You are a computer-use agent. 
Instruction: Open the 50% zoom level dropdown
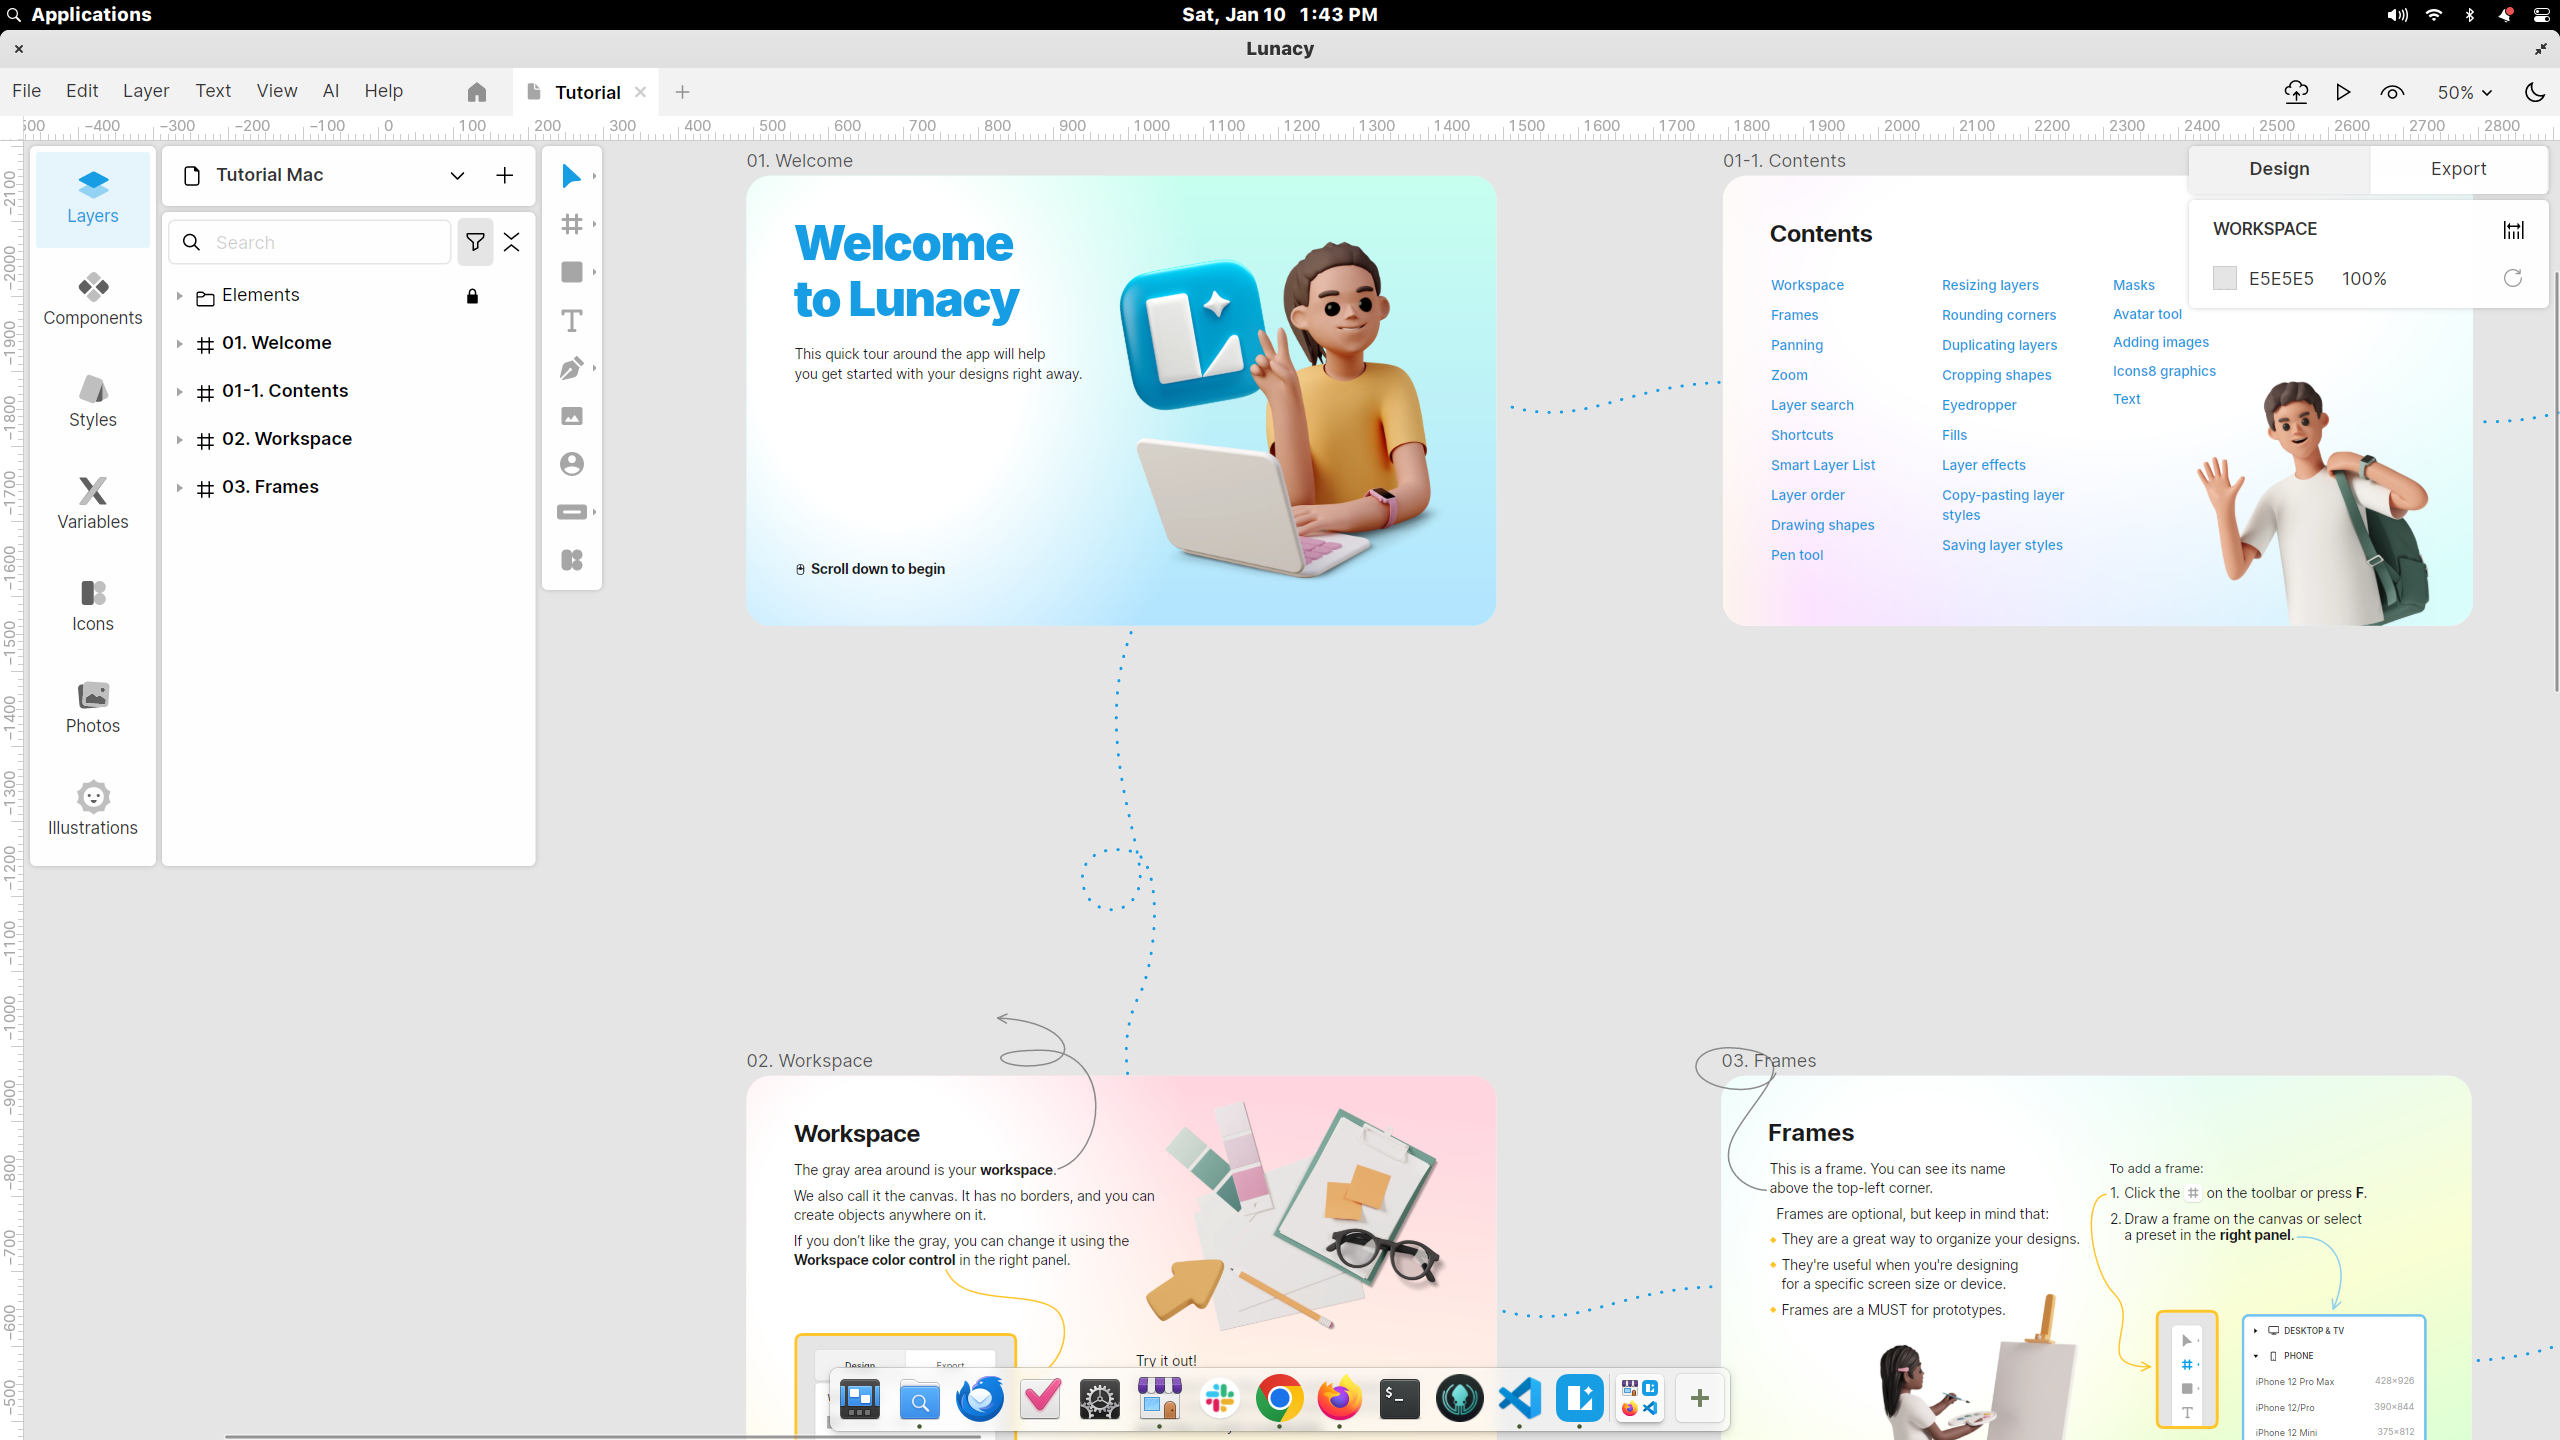click(2463, 92)
